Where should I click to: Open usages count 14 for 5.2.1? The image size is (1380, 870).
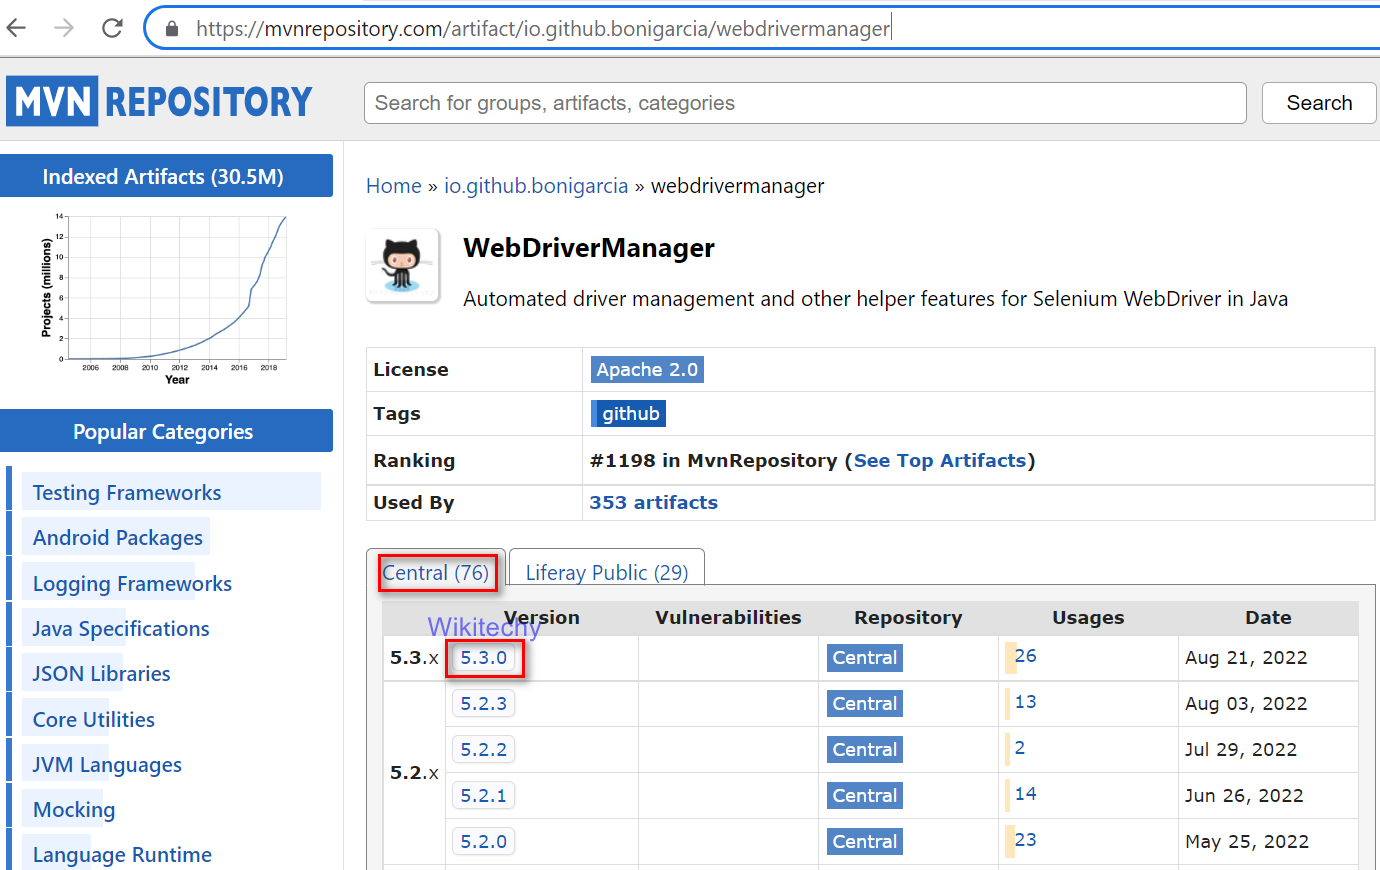1025,794
